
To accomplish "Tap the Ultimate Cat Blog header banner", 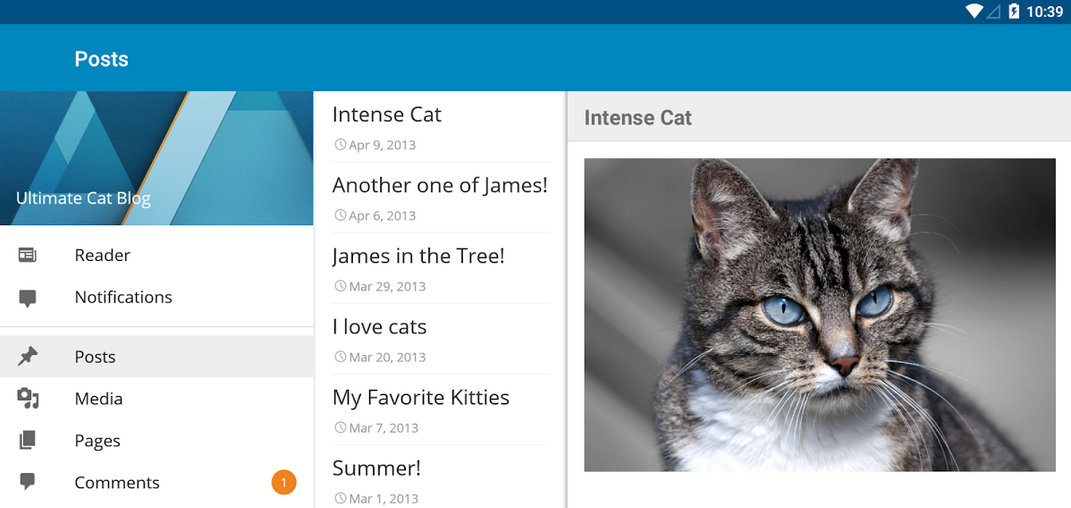I will tap(156, 158).
